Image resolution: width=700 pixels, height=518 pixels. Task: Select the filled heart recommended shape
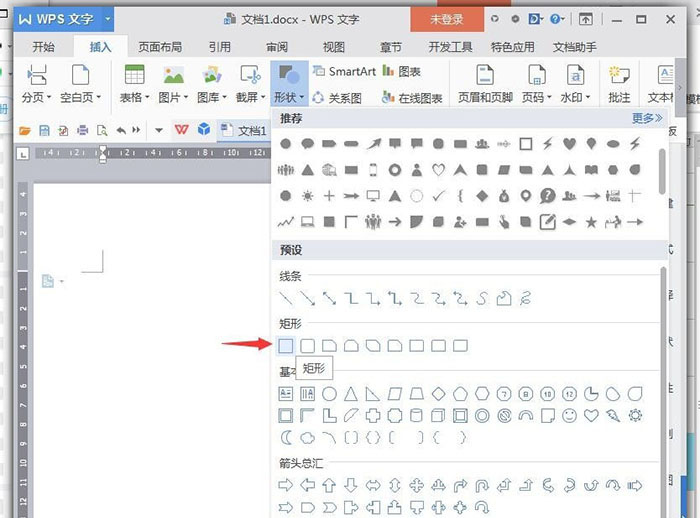(x=569, y=144)
